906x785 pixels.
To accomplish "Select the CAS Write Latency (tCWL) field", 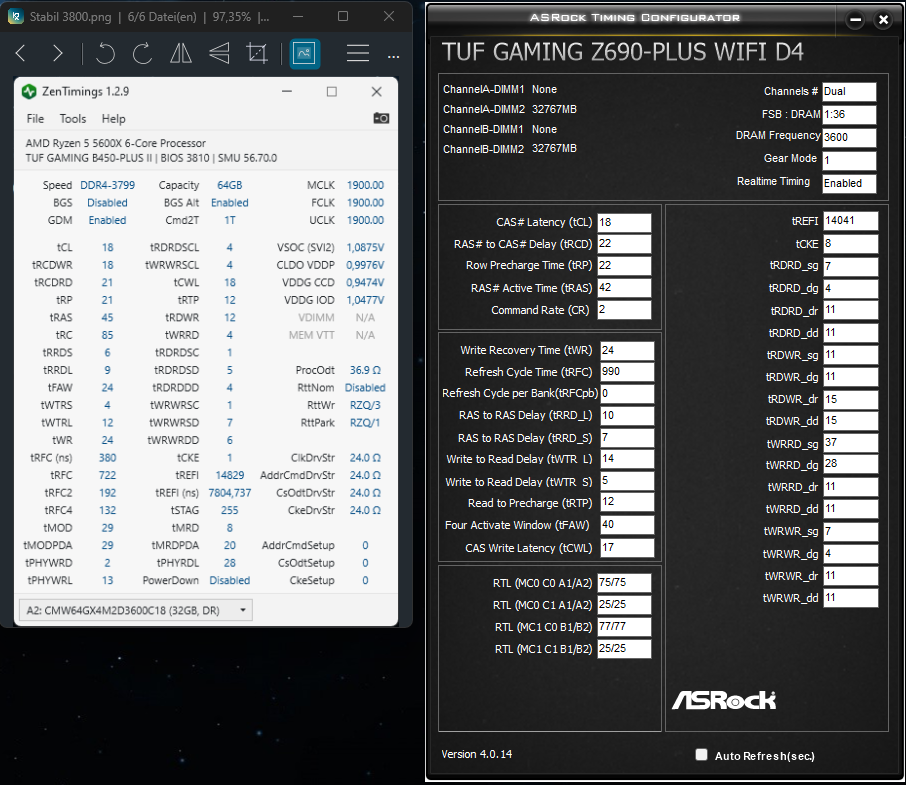I will point(627,548).
